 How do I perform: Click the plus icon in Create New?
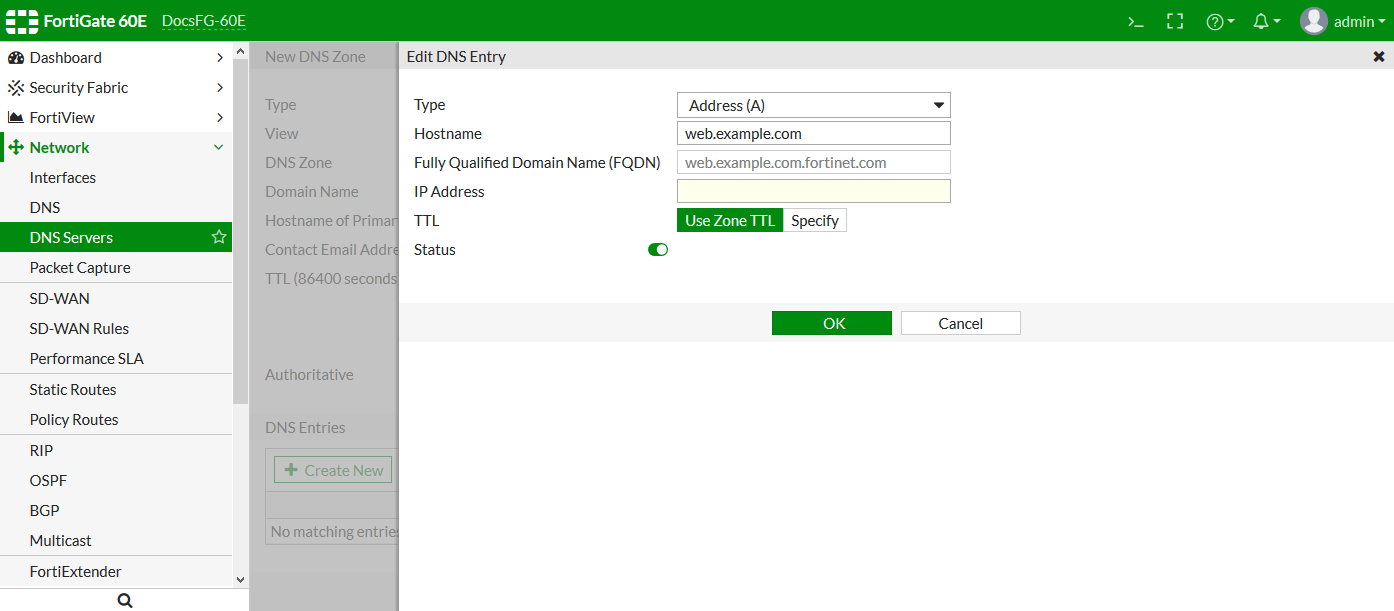(x=291, y=470)
